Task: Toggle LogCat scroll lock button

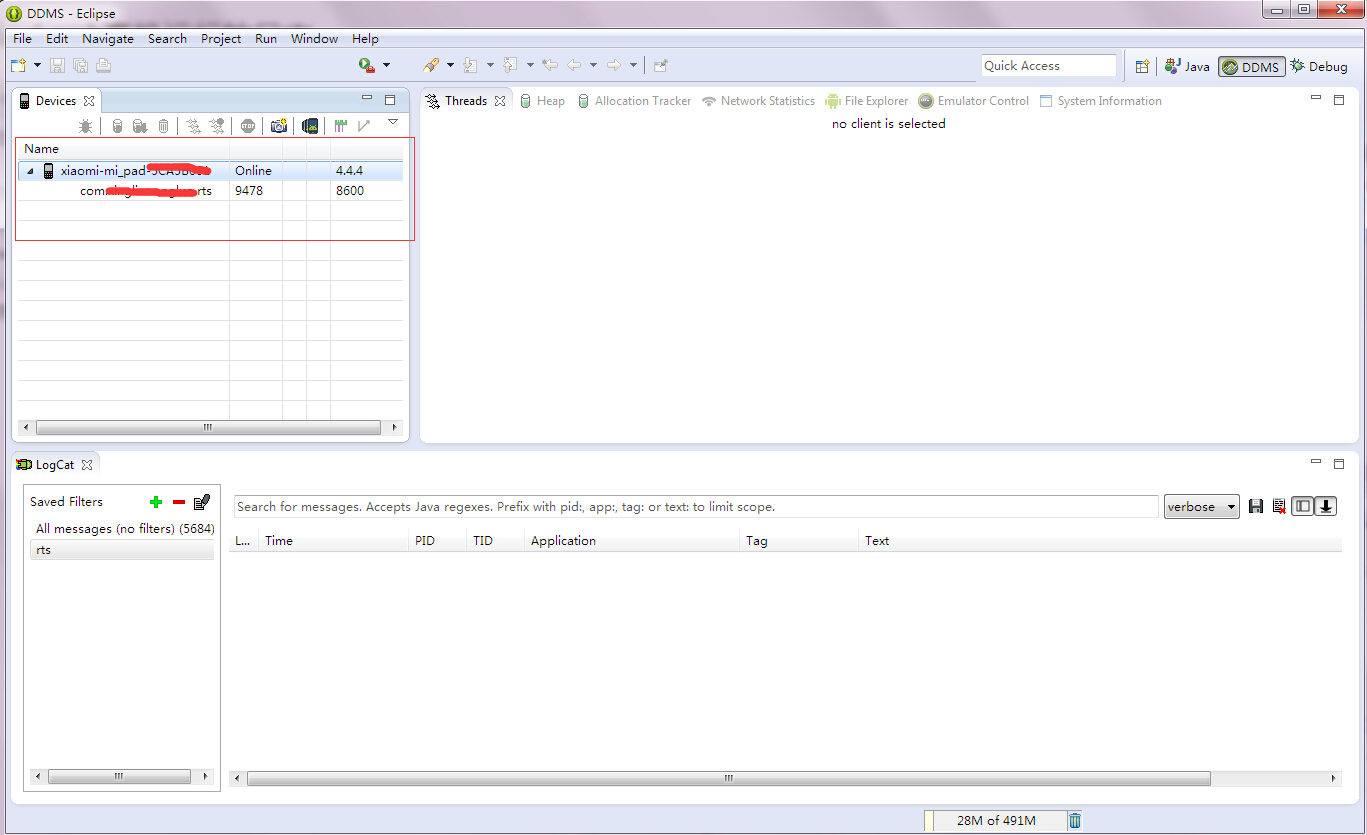Action: coord(1326,506)
